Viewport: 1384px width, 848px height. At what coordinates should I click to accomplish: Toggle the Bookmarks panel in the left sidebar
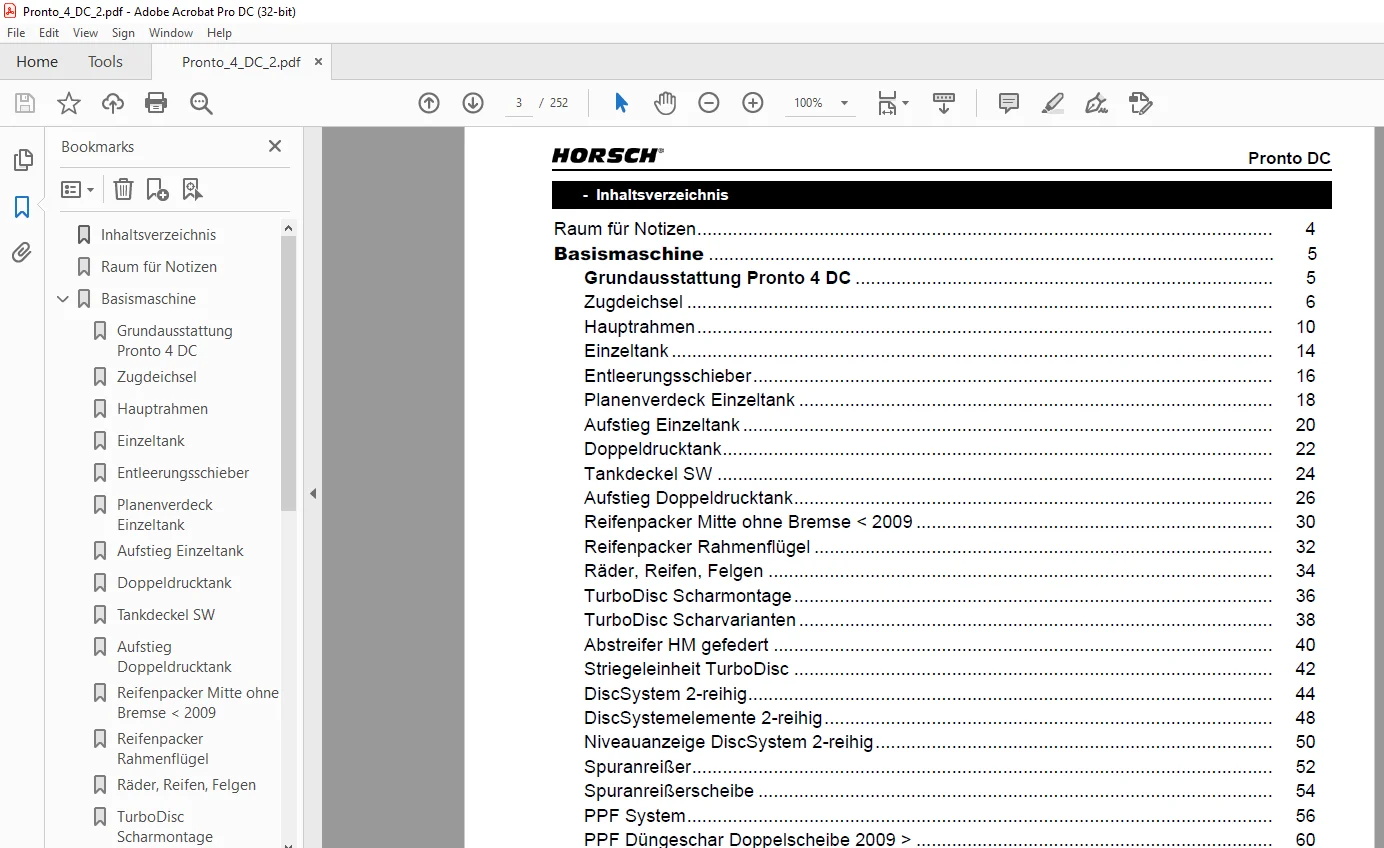22,207
